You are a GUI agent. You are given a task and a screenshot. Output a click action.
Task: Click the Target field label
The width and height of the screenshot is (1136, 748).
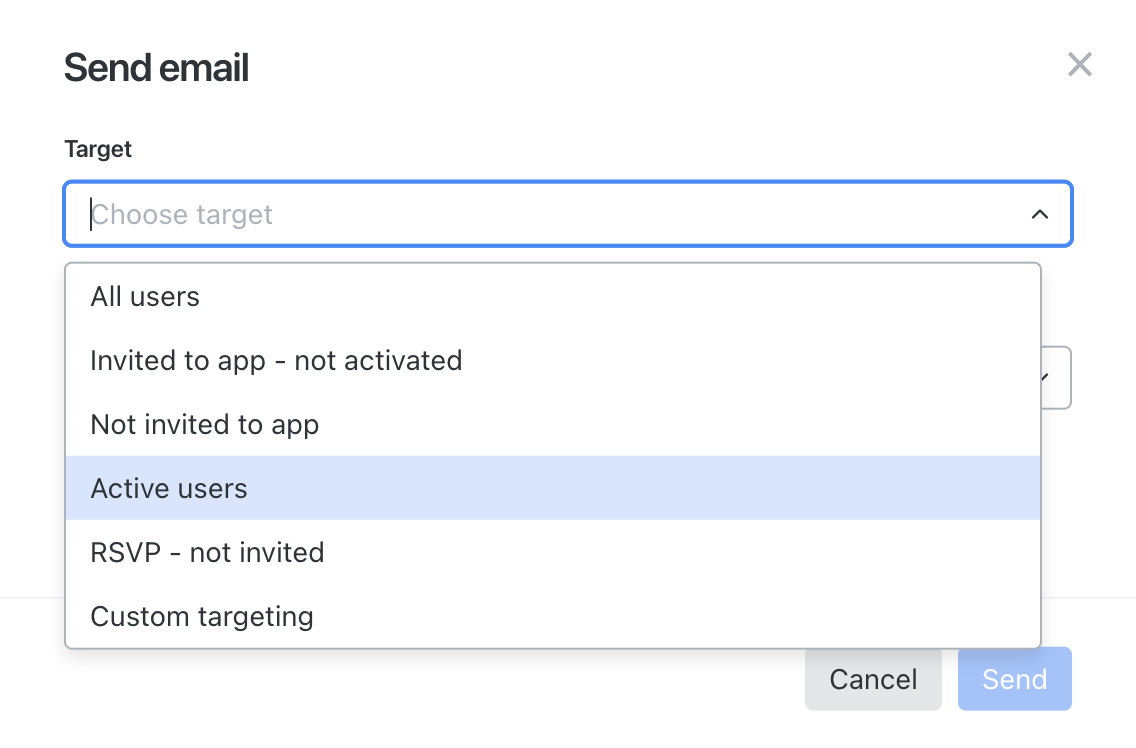click(98, 149)
